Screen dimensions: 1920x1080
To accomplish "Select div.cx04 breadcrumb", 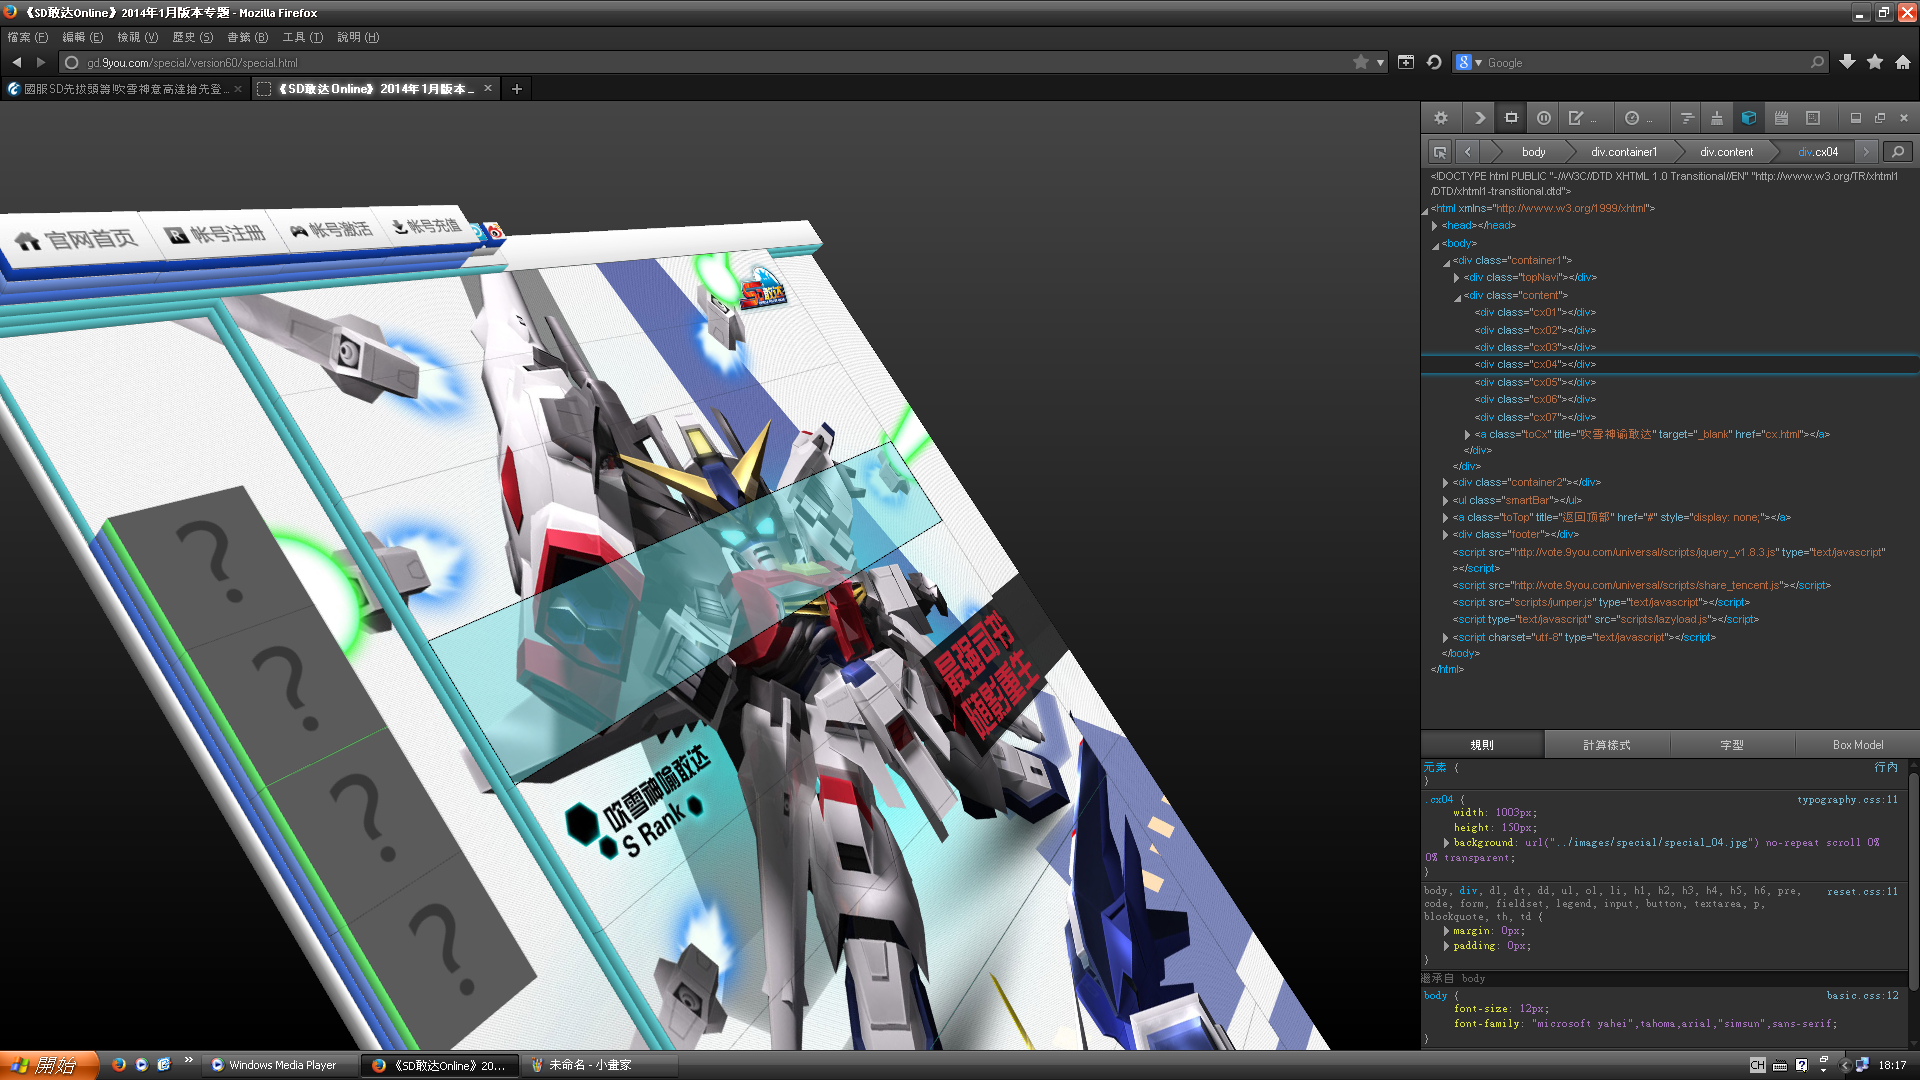I will click(x=1818, y=152).
